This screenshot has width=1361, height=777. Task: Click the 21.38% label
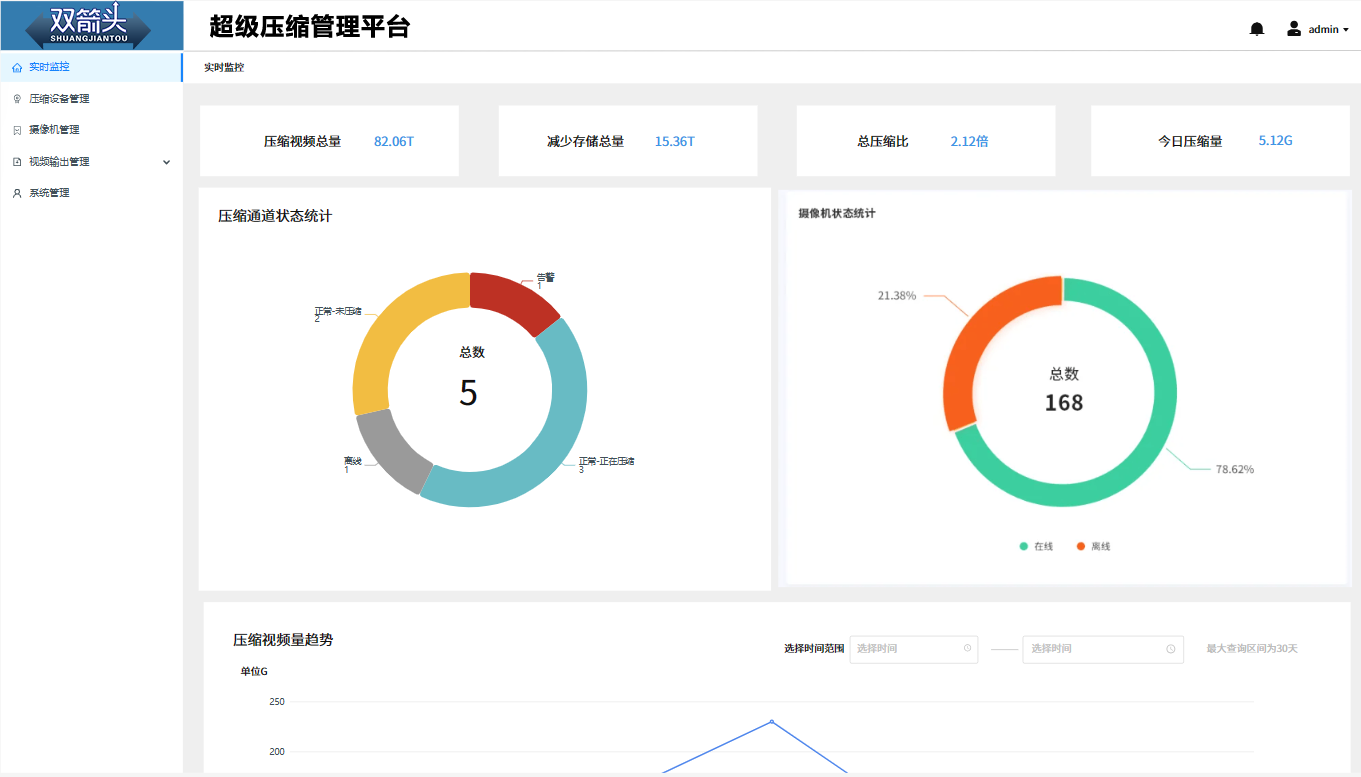click(x=897, y=296)
